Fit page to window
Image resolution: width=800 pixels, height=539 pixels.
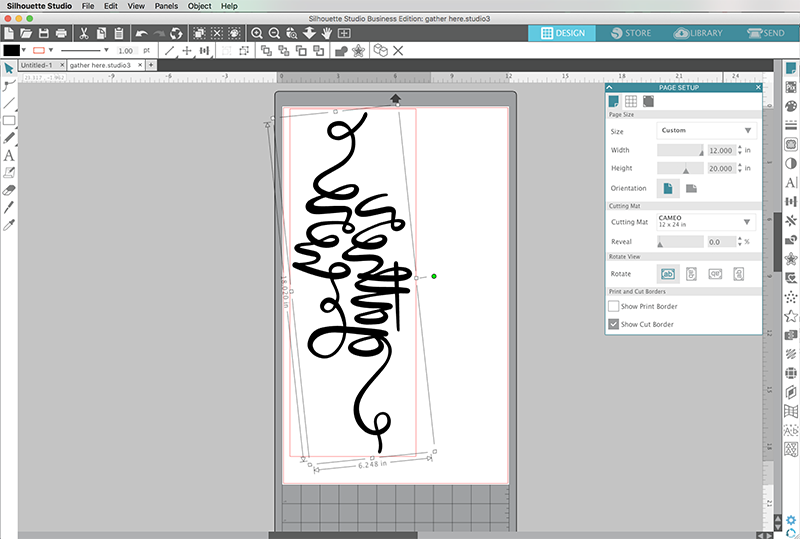[x=344, y=33]
